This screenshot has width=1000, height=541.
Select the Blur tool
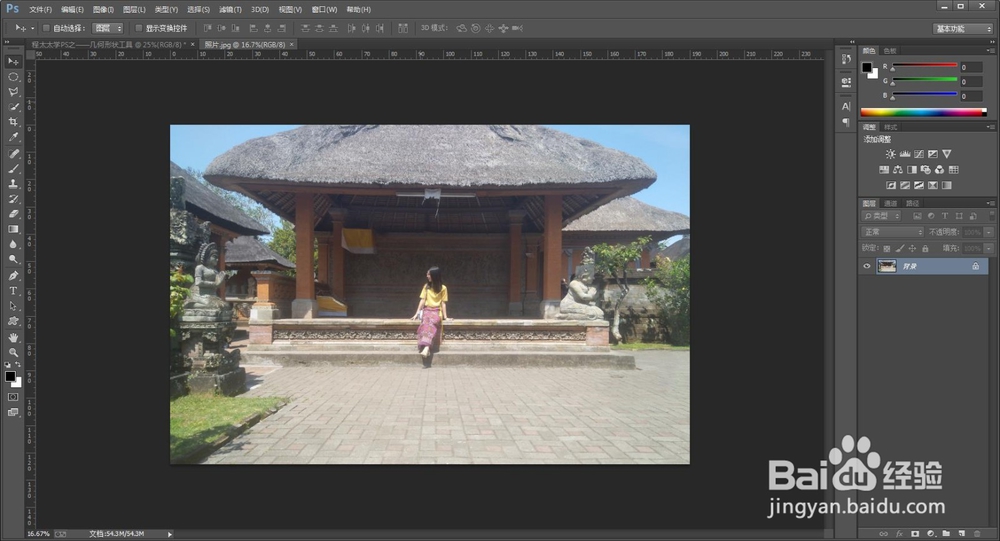pos(13,244)
